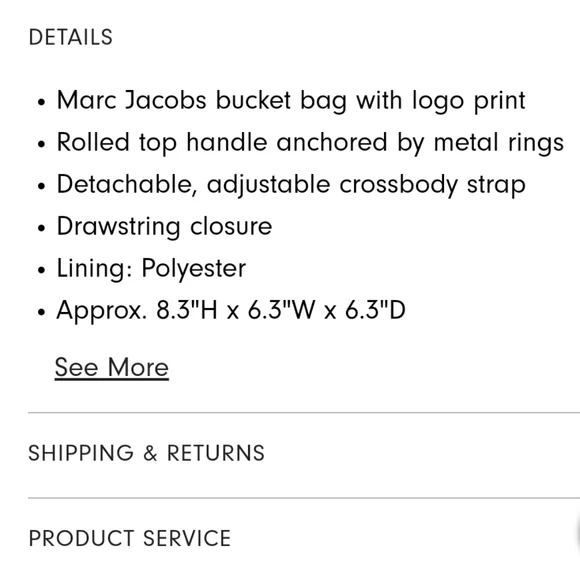Image resolution: width=580 pixels, height=580 pixels.
Task: Expand the SHIPPING & RETURNS section
Action: pyautogui.click(x=146, y=453)
